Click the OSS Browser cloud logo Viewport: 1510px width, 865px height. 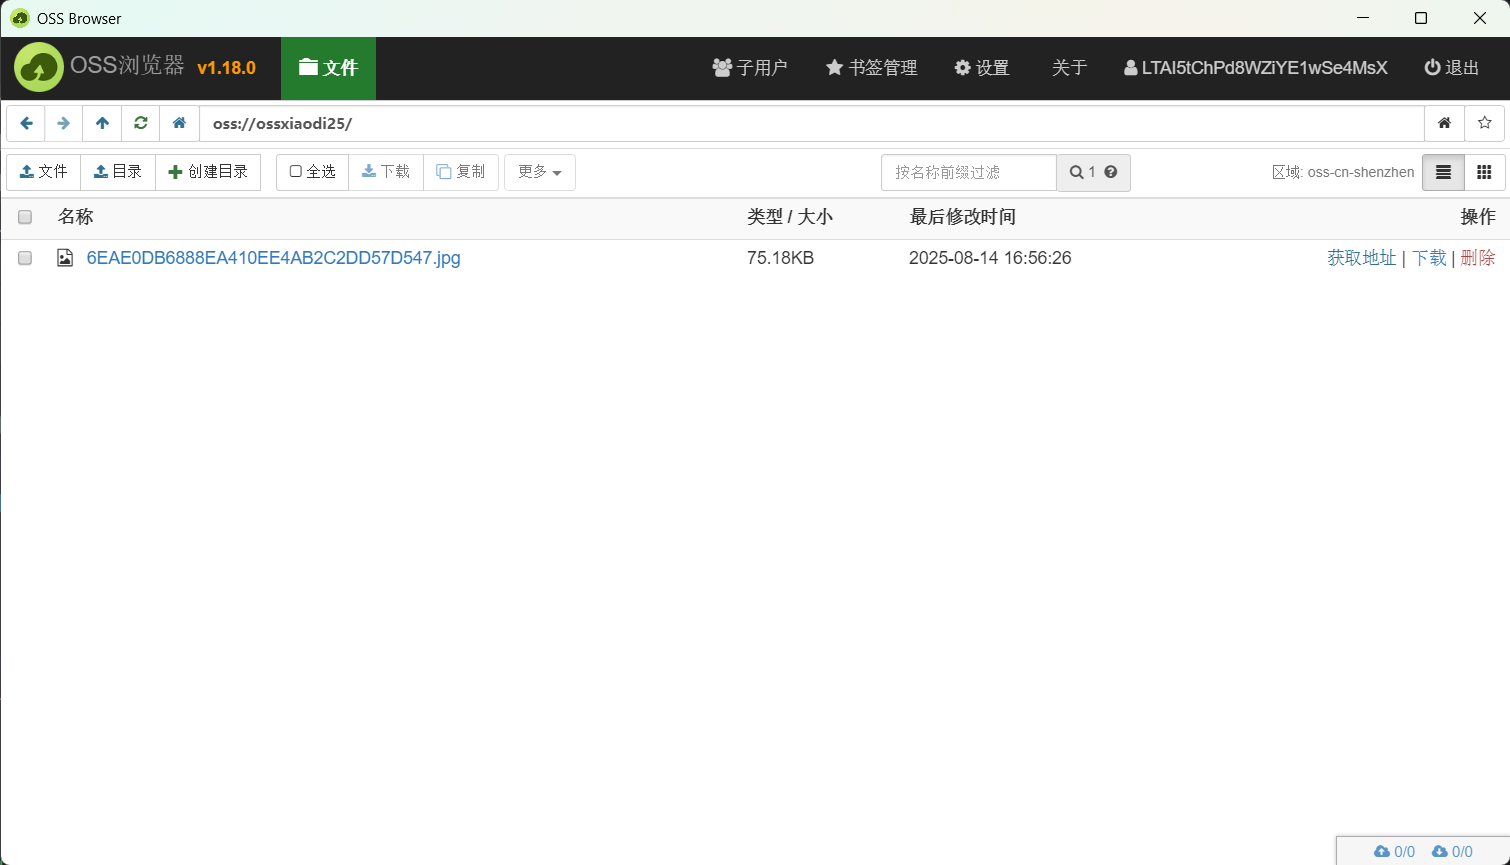39,67
